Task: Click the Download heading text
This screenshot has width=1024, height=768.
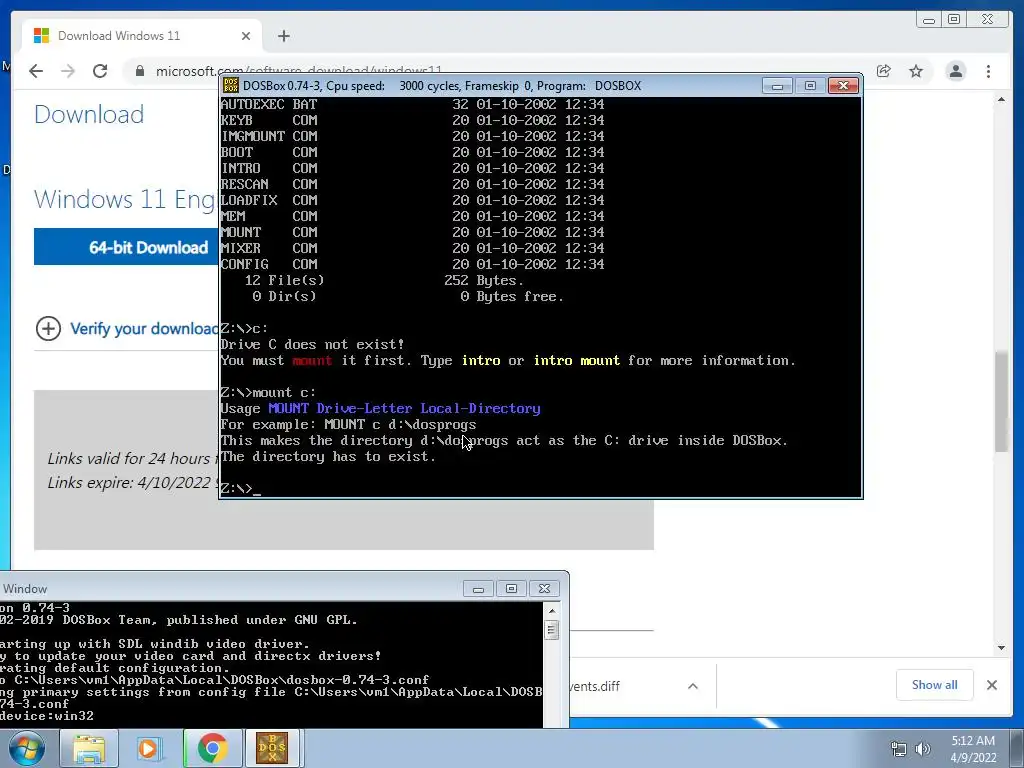Action: click(89, 114)
